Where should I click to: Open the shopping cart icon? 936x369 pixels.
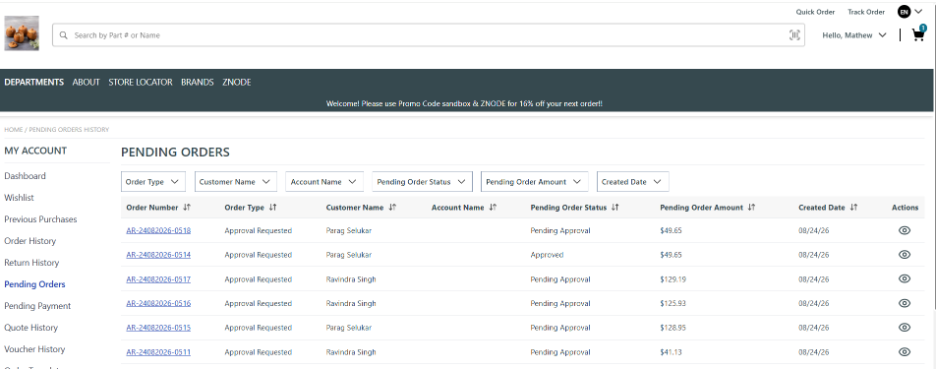tap(918, 35)
